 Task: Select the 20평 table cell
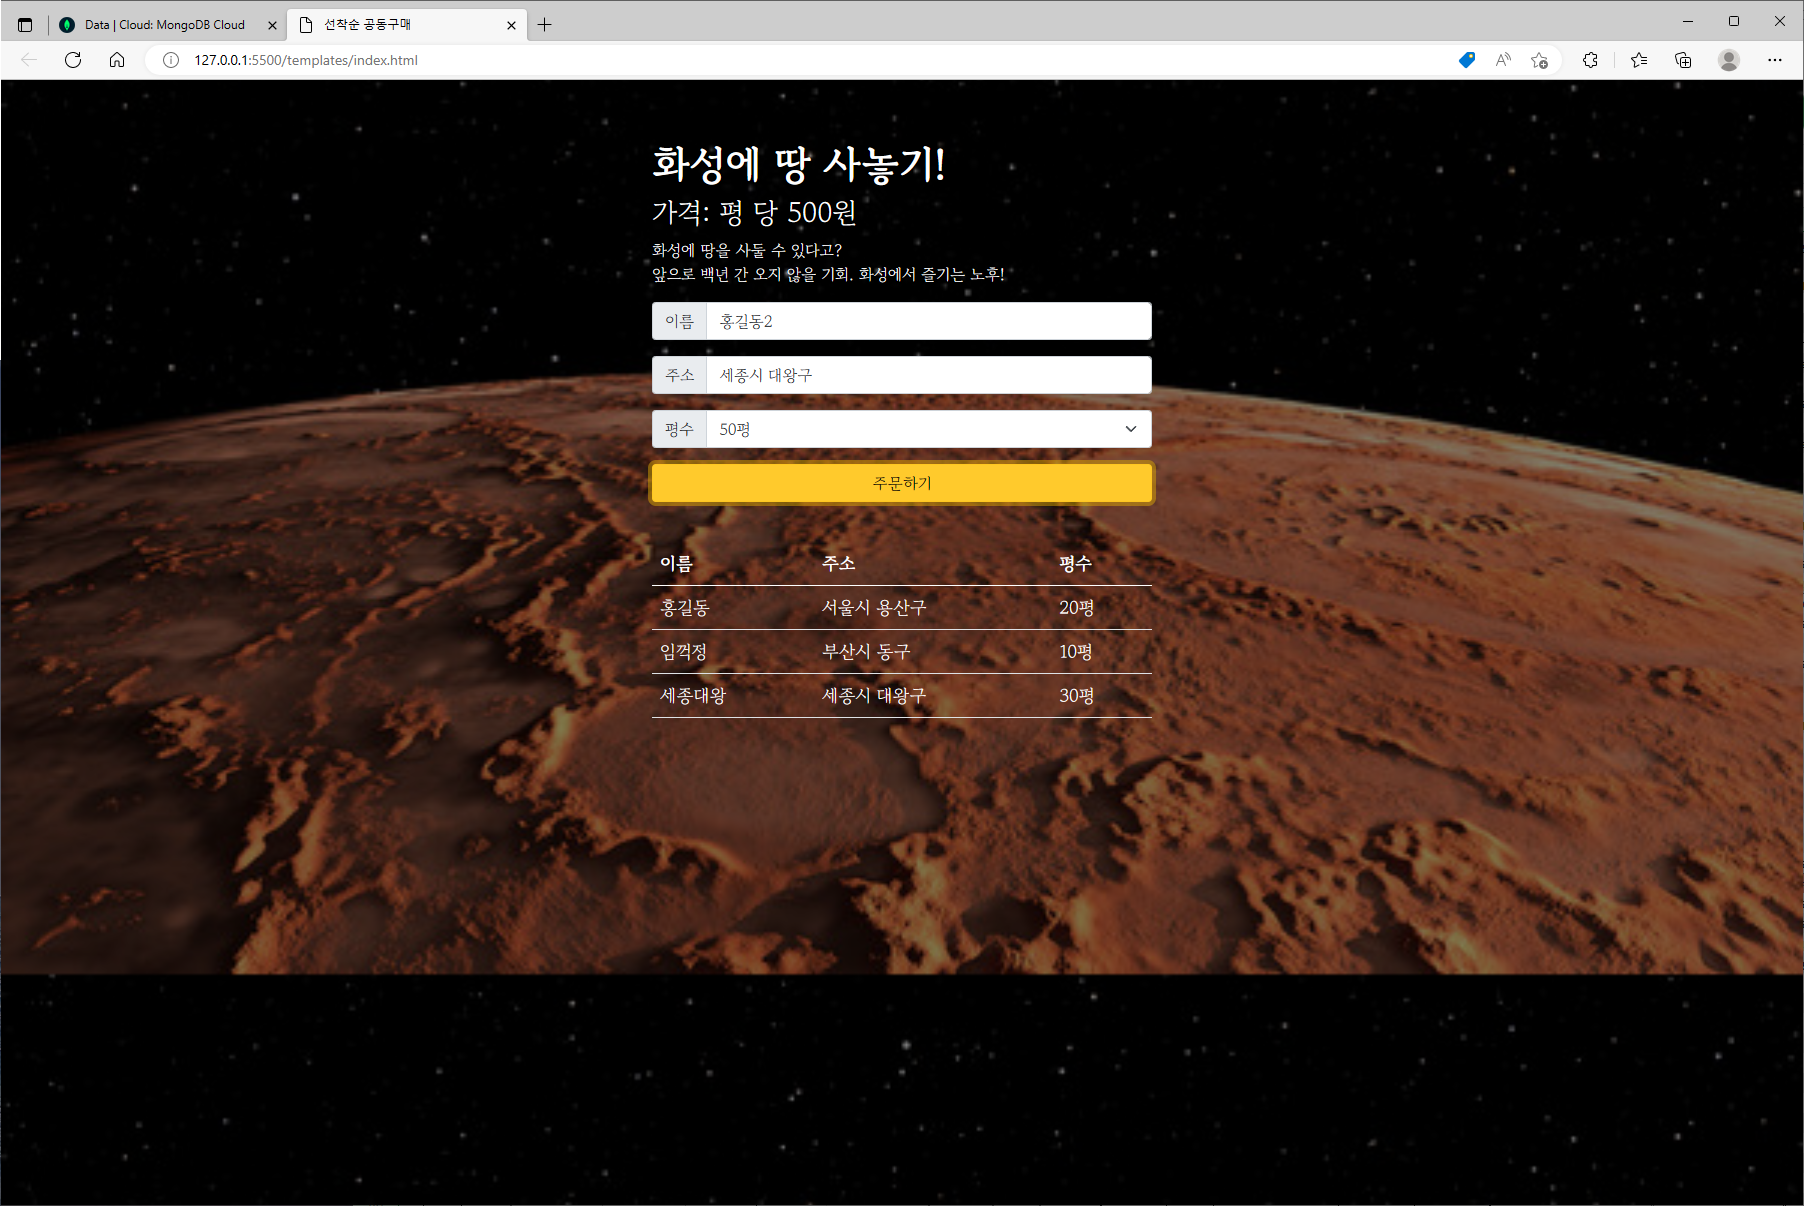tap(1076, 607)
